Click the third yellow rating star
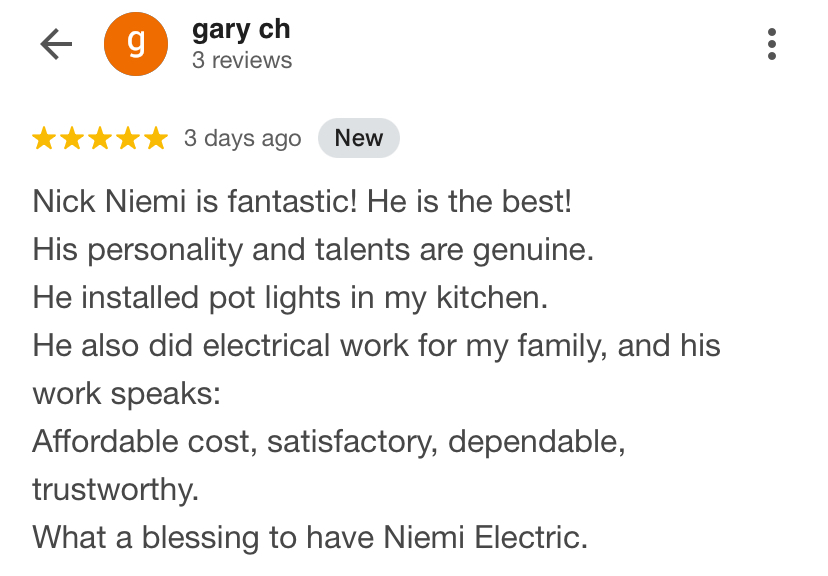Screen dimensions: 828x576 [x=100, y=139]
